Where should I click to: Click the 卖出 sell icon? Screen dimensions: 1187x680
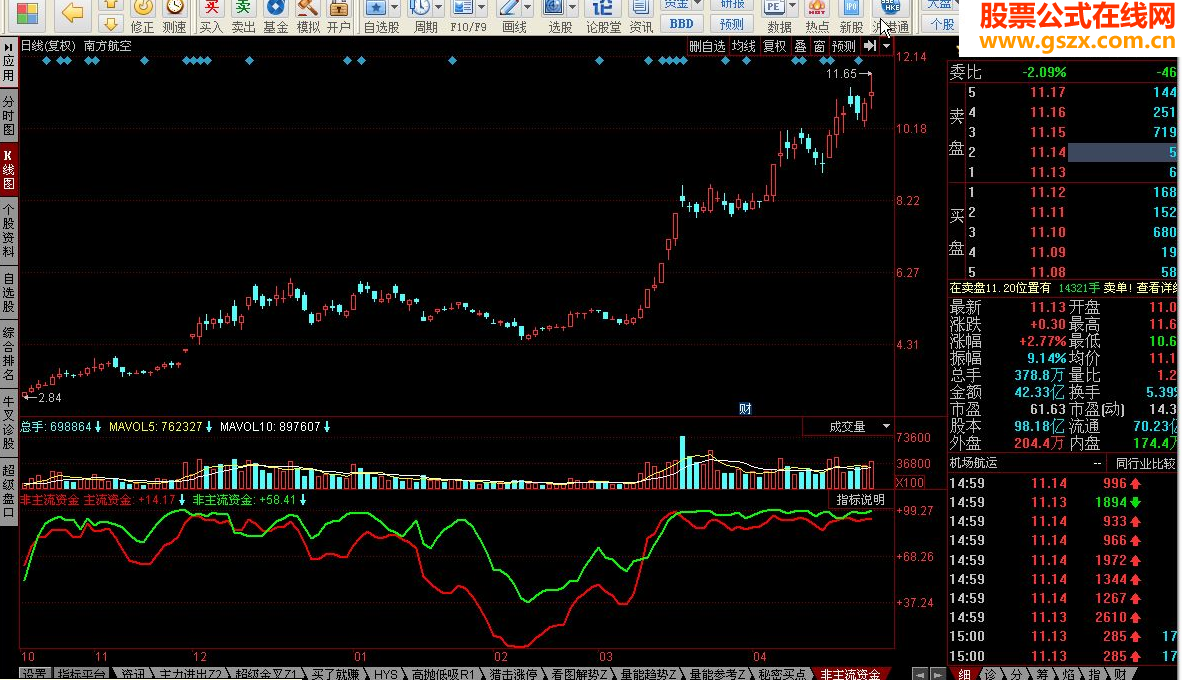click(x=243, y=17)
